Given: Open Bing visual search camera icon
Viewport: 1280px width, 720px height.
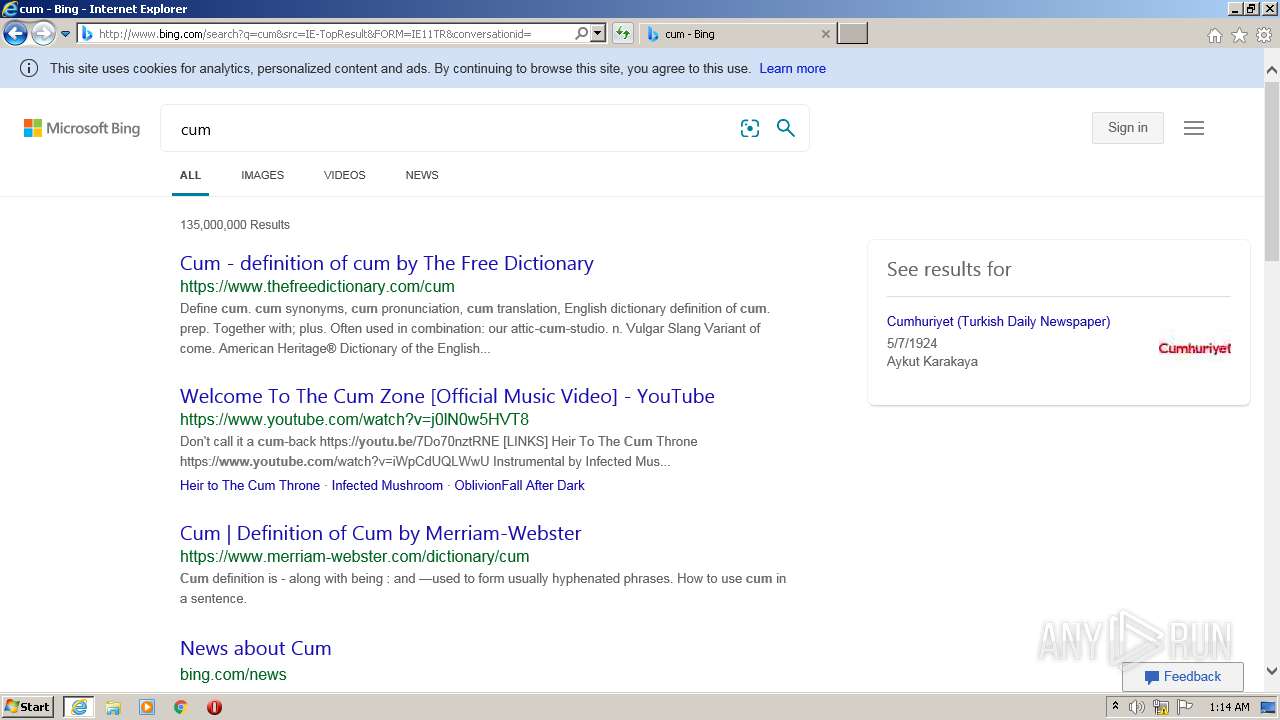Looking at the screenshot, I should (750, 128).
